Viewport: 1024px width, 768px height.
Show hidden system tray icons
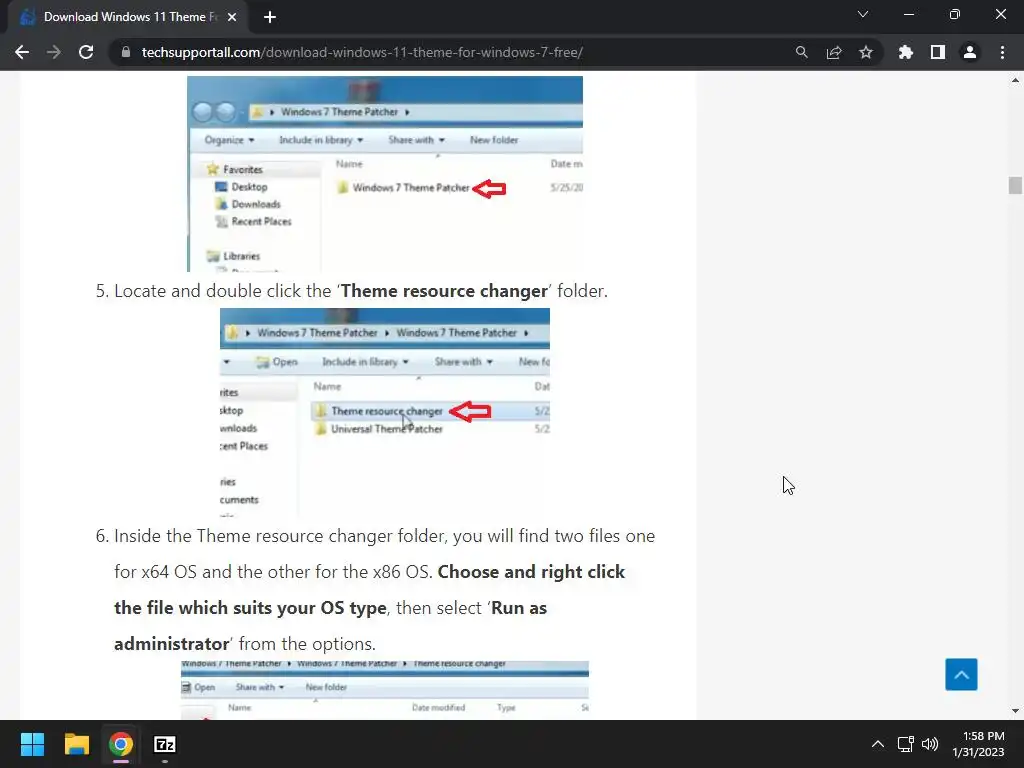[x=878, y=744]
